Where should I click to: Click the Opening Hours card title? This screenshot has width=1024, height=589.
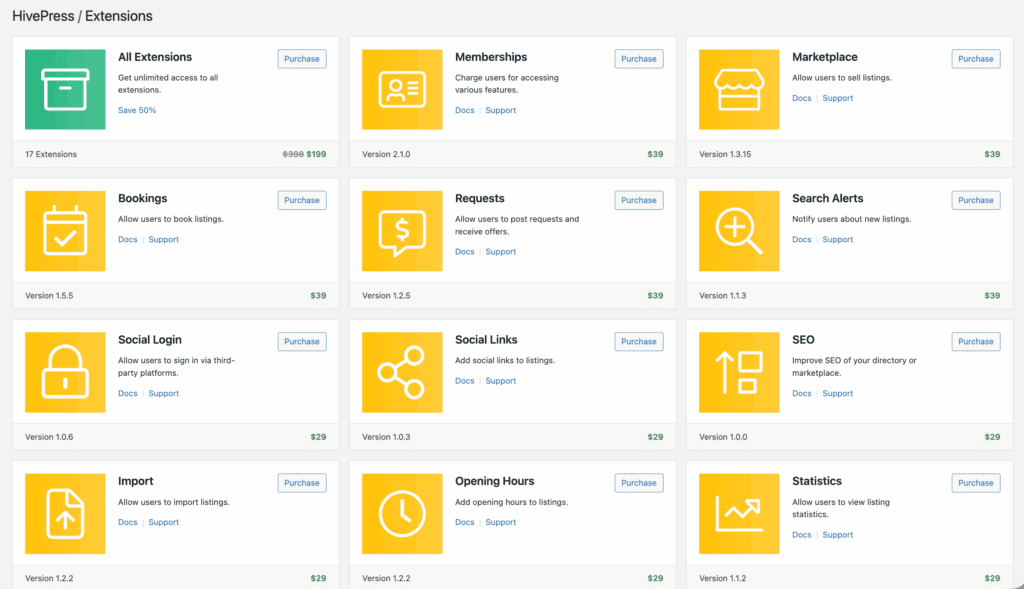(494, 481)
